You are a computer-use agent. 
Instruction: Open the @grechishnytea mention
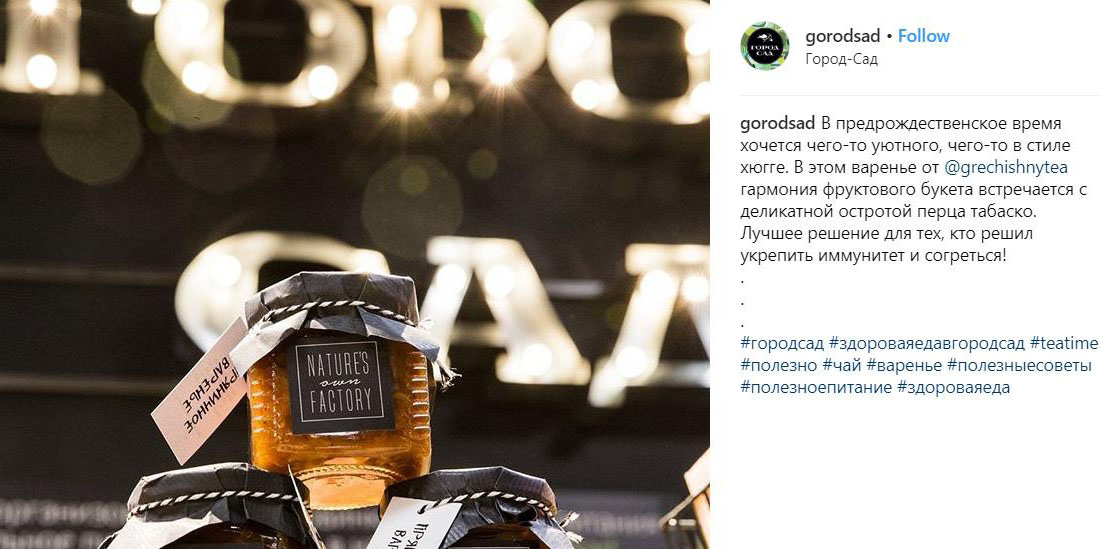(x=1005, y=168)
